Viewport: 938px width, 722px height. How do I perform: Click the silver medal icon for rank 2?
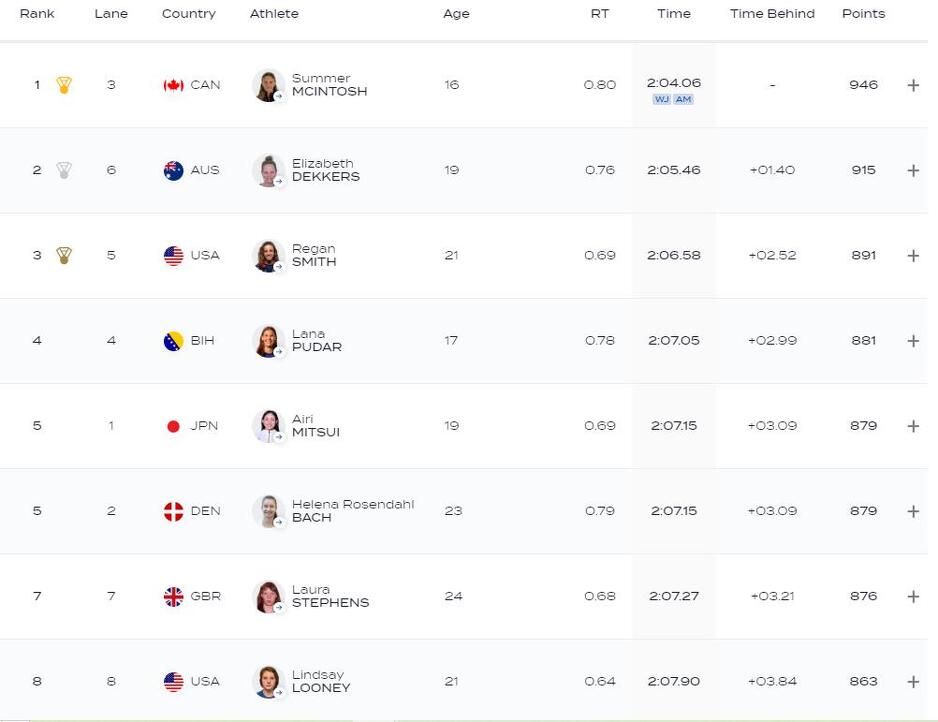pos(64,170)
